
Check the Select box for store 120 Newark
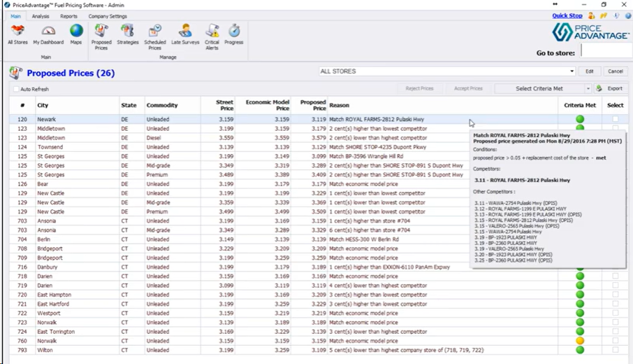pos(615,119)
